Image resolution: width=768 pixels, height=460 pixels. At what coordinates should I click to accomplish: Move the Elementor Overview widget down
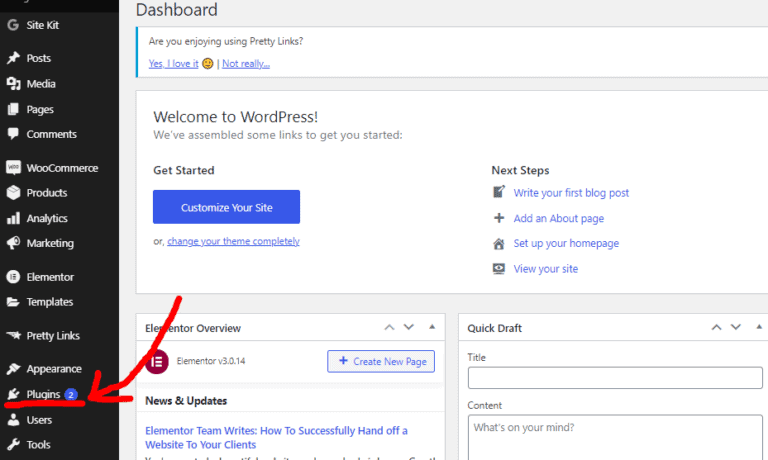pos(408,327)
